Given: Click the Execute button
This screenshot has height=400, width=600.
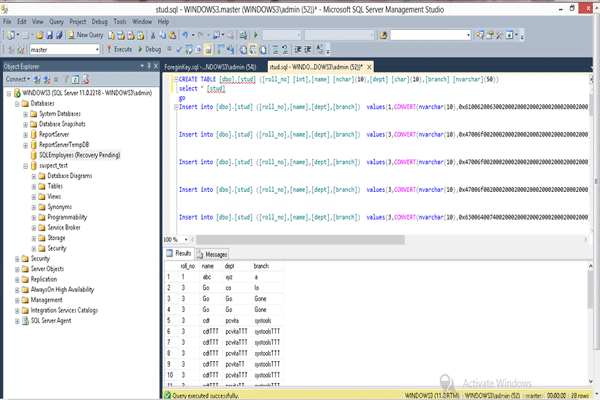Looking at the screenshot, I should tap(119, 49).
